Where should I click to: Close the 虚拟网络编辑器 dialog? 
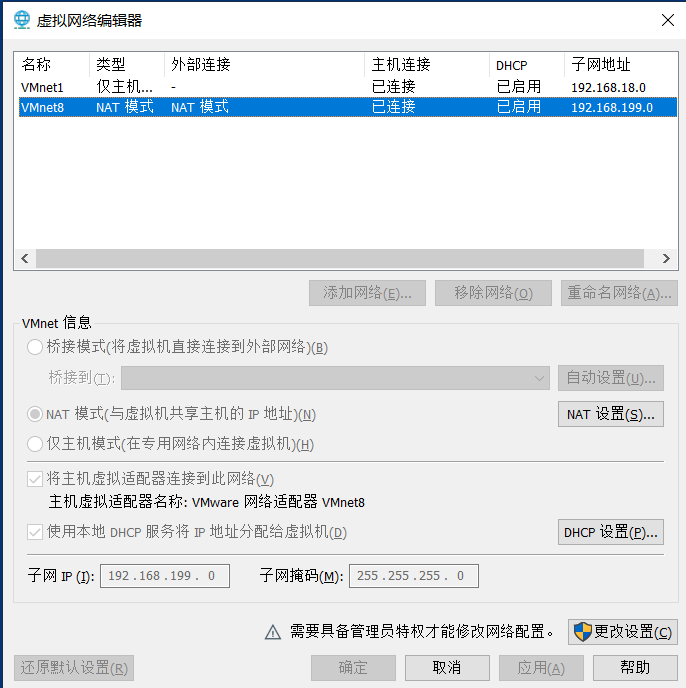(668, 20)
